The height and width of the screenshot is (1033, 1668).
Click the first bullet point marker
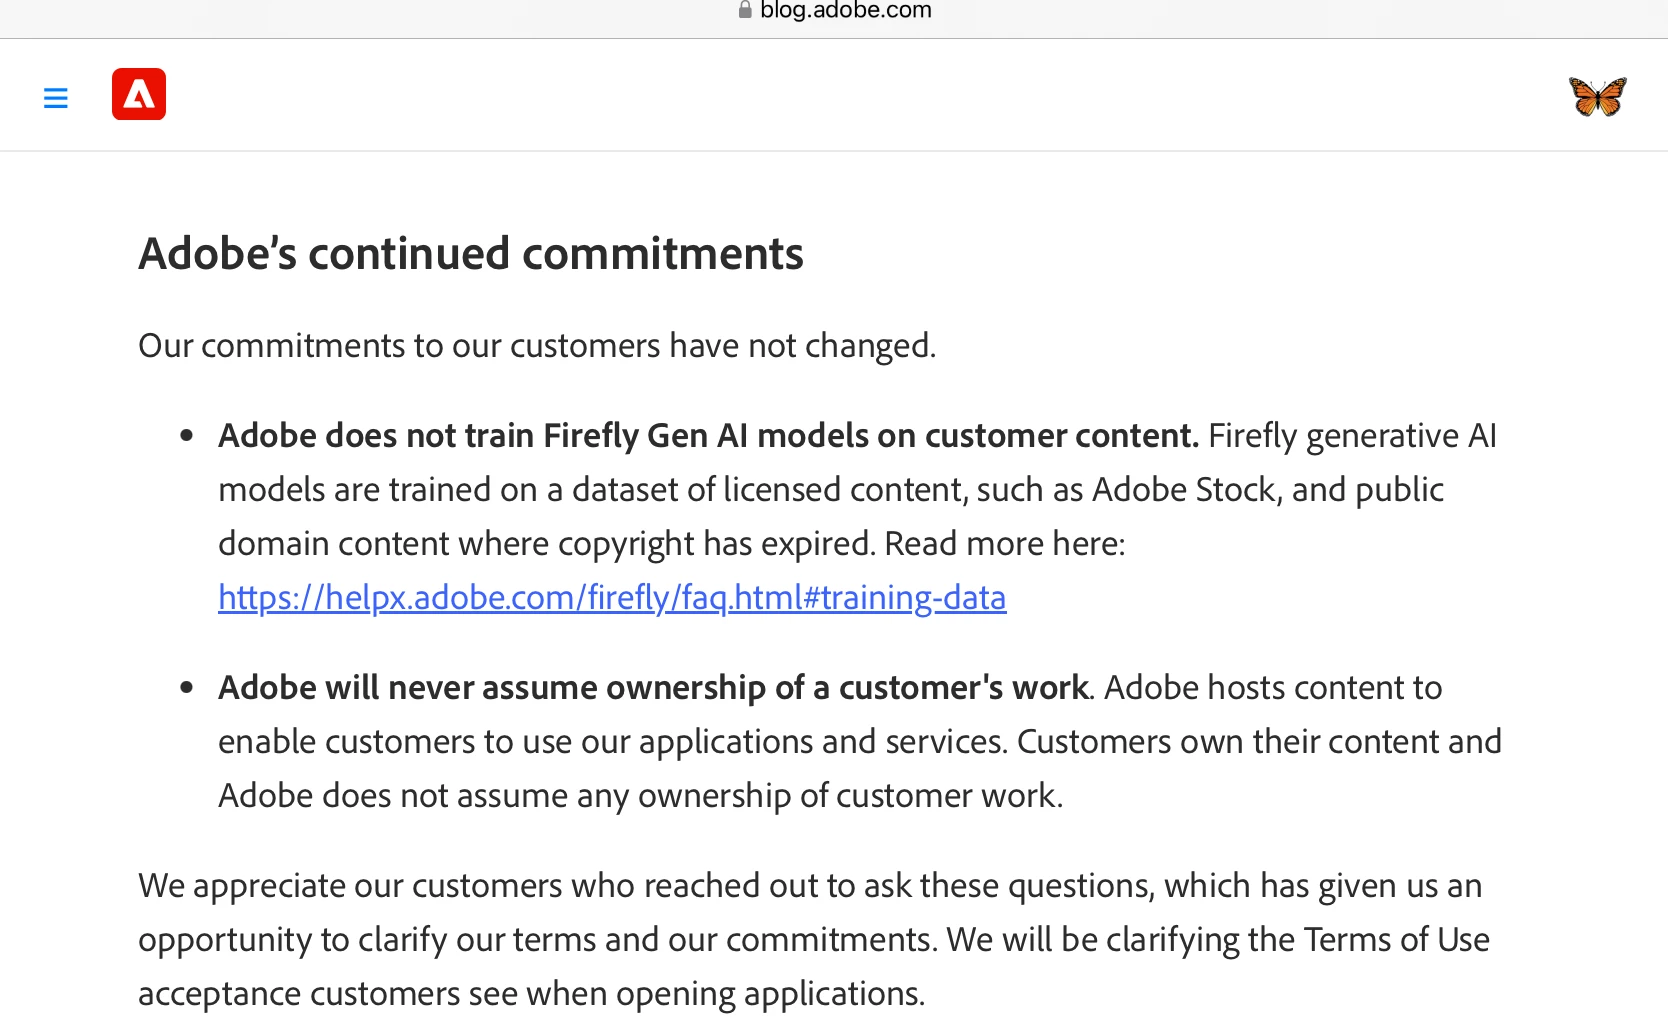tap(187, 436)
